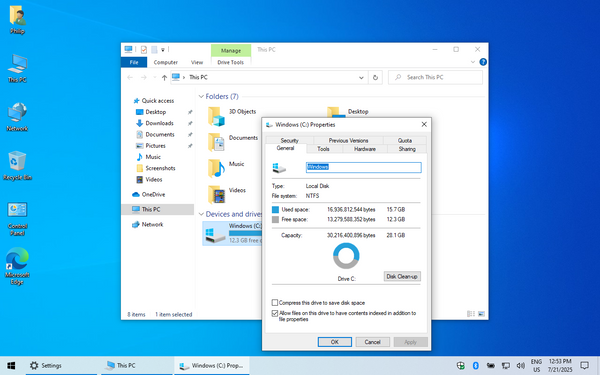Collapse the Devices and drives group
This screenshot has width=600, height=375.
(201, 214)
